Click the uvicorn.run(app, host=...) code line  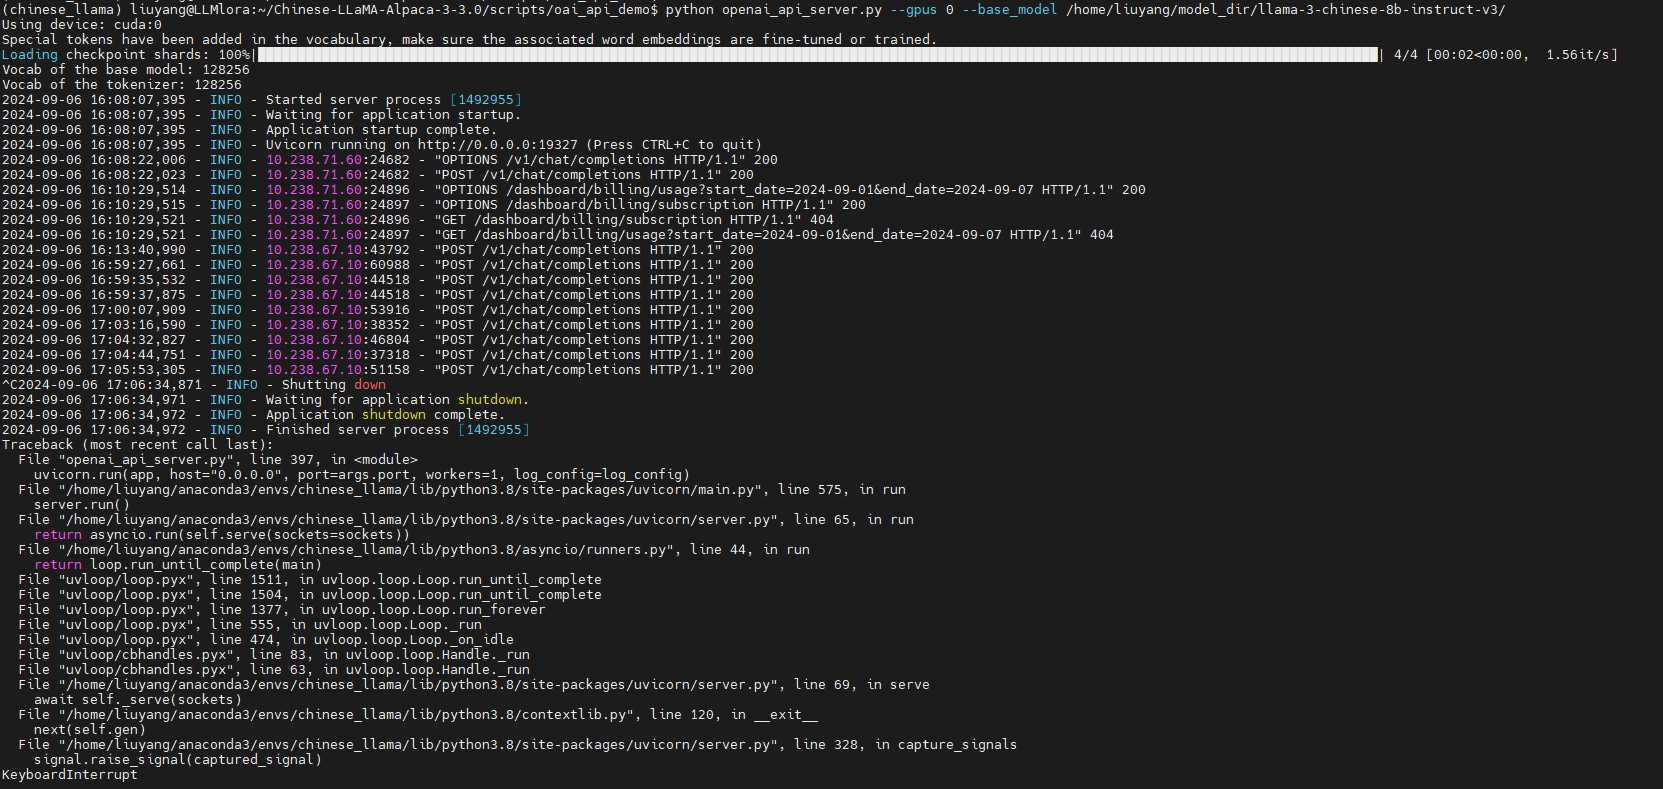pyautogui.click(x=361, y=475)
